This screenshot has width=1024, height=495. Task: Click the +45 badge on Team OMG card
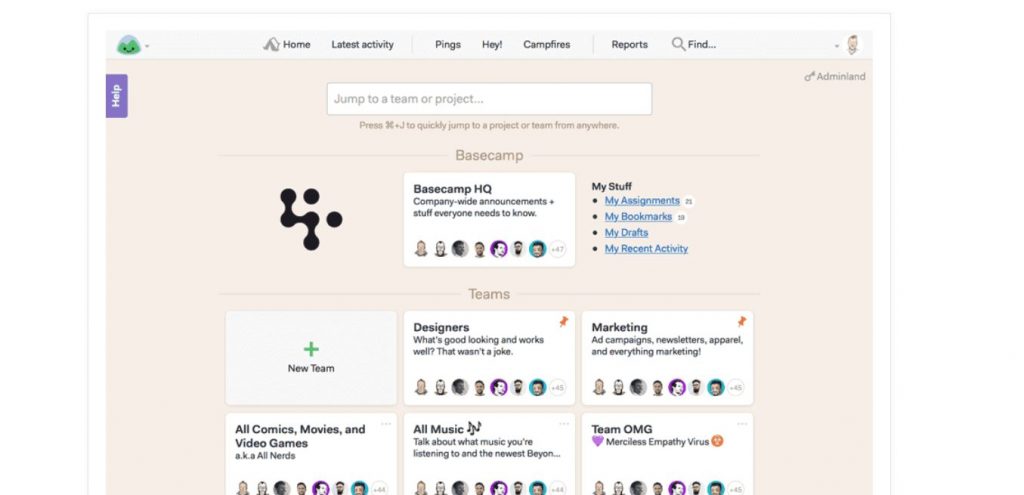(735, 488)
